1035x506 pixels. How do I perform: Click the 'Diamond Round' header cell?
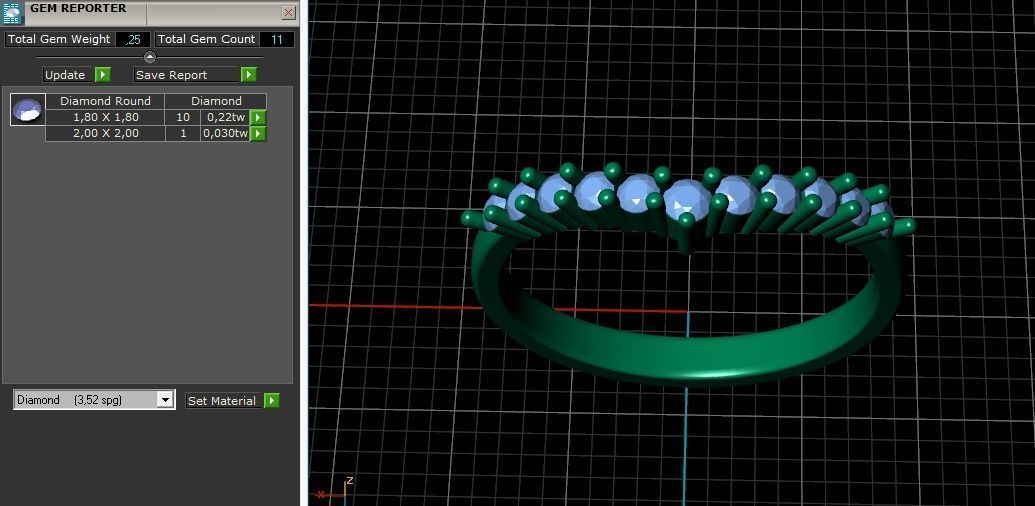(x=105, y=101)
